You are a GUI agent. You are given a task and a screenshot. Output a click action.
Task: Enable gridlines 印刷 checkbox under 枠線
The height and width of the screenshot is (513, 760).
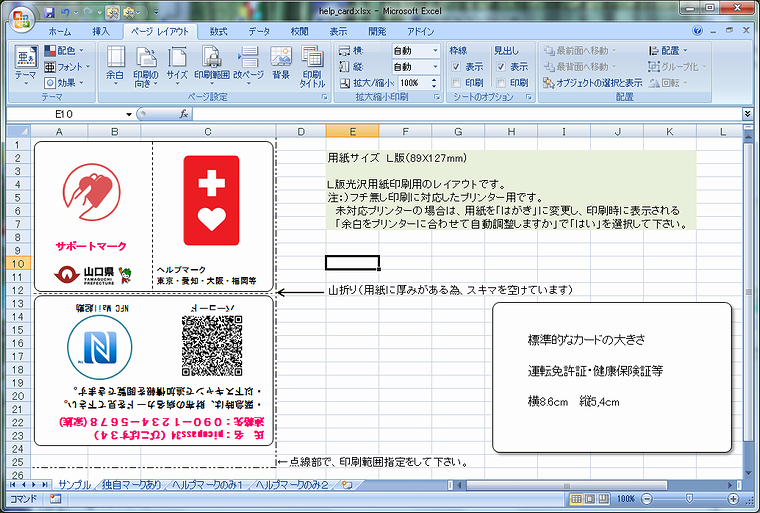pos(457,82)
